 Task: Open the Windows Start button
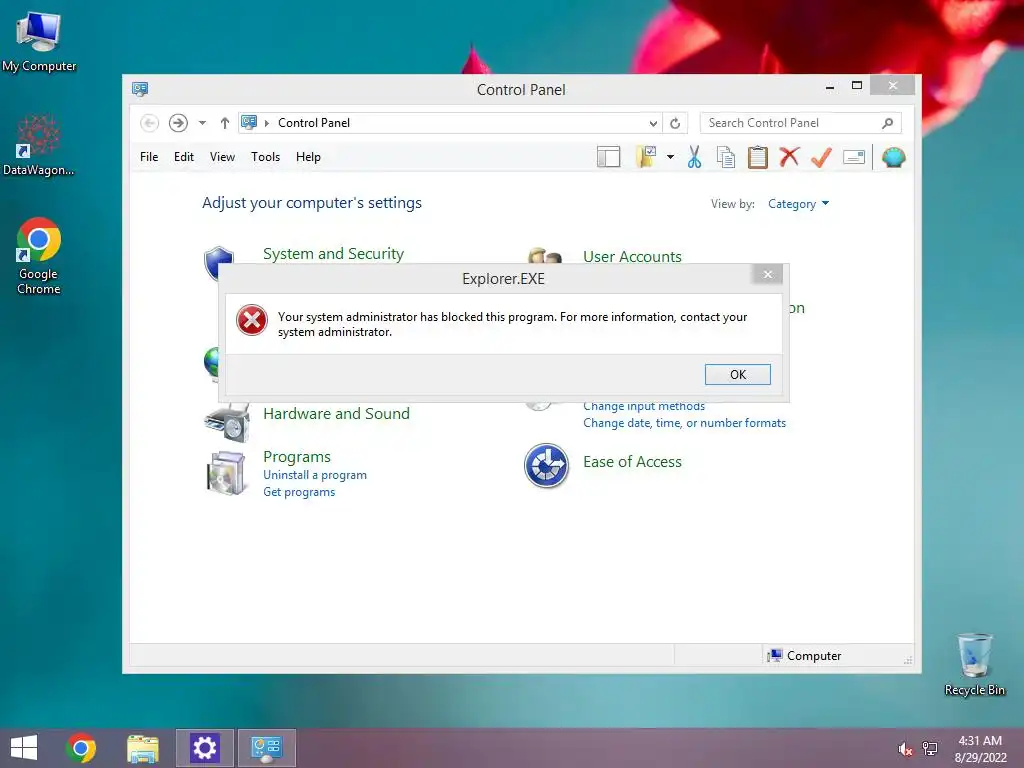(x=24, y=748)
